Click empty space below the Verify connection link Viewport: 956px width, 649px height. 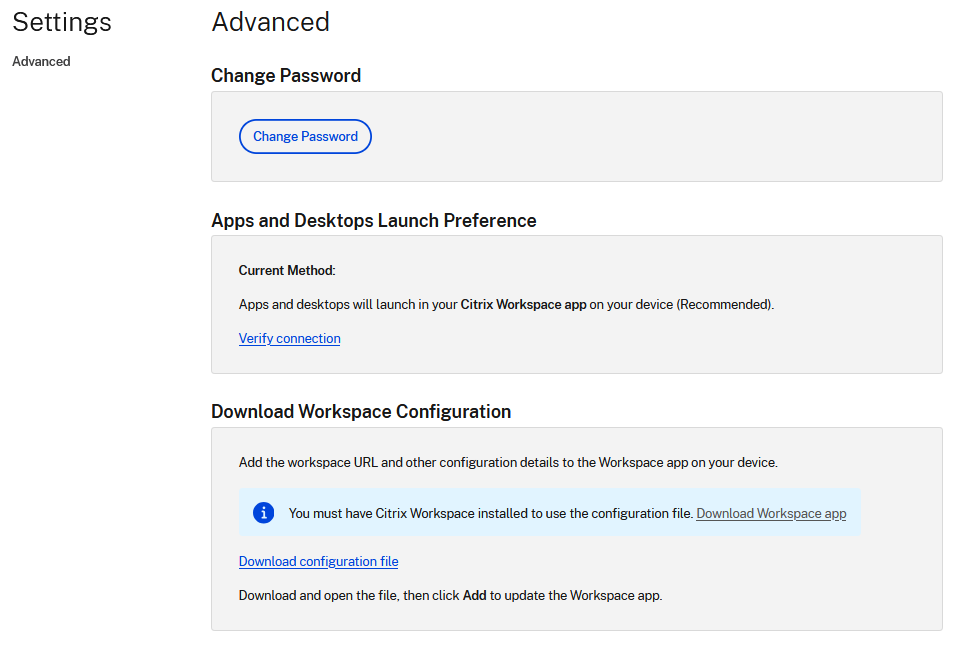tap(576, 360)
